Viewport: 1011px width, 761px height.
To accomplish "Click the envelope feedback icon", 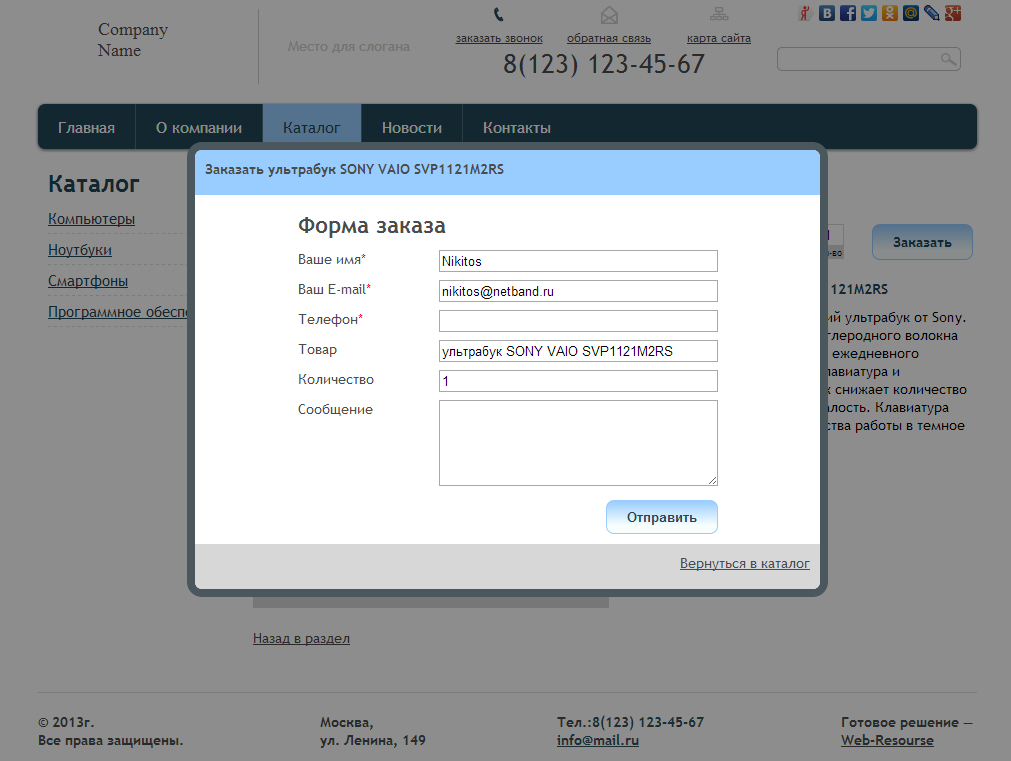I will (609, 15).
